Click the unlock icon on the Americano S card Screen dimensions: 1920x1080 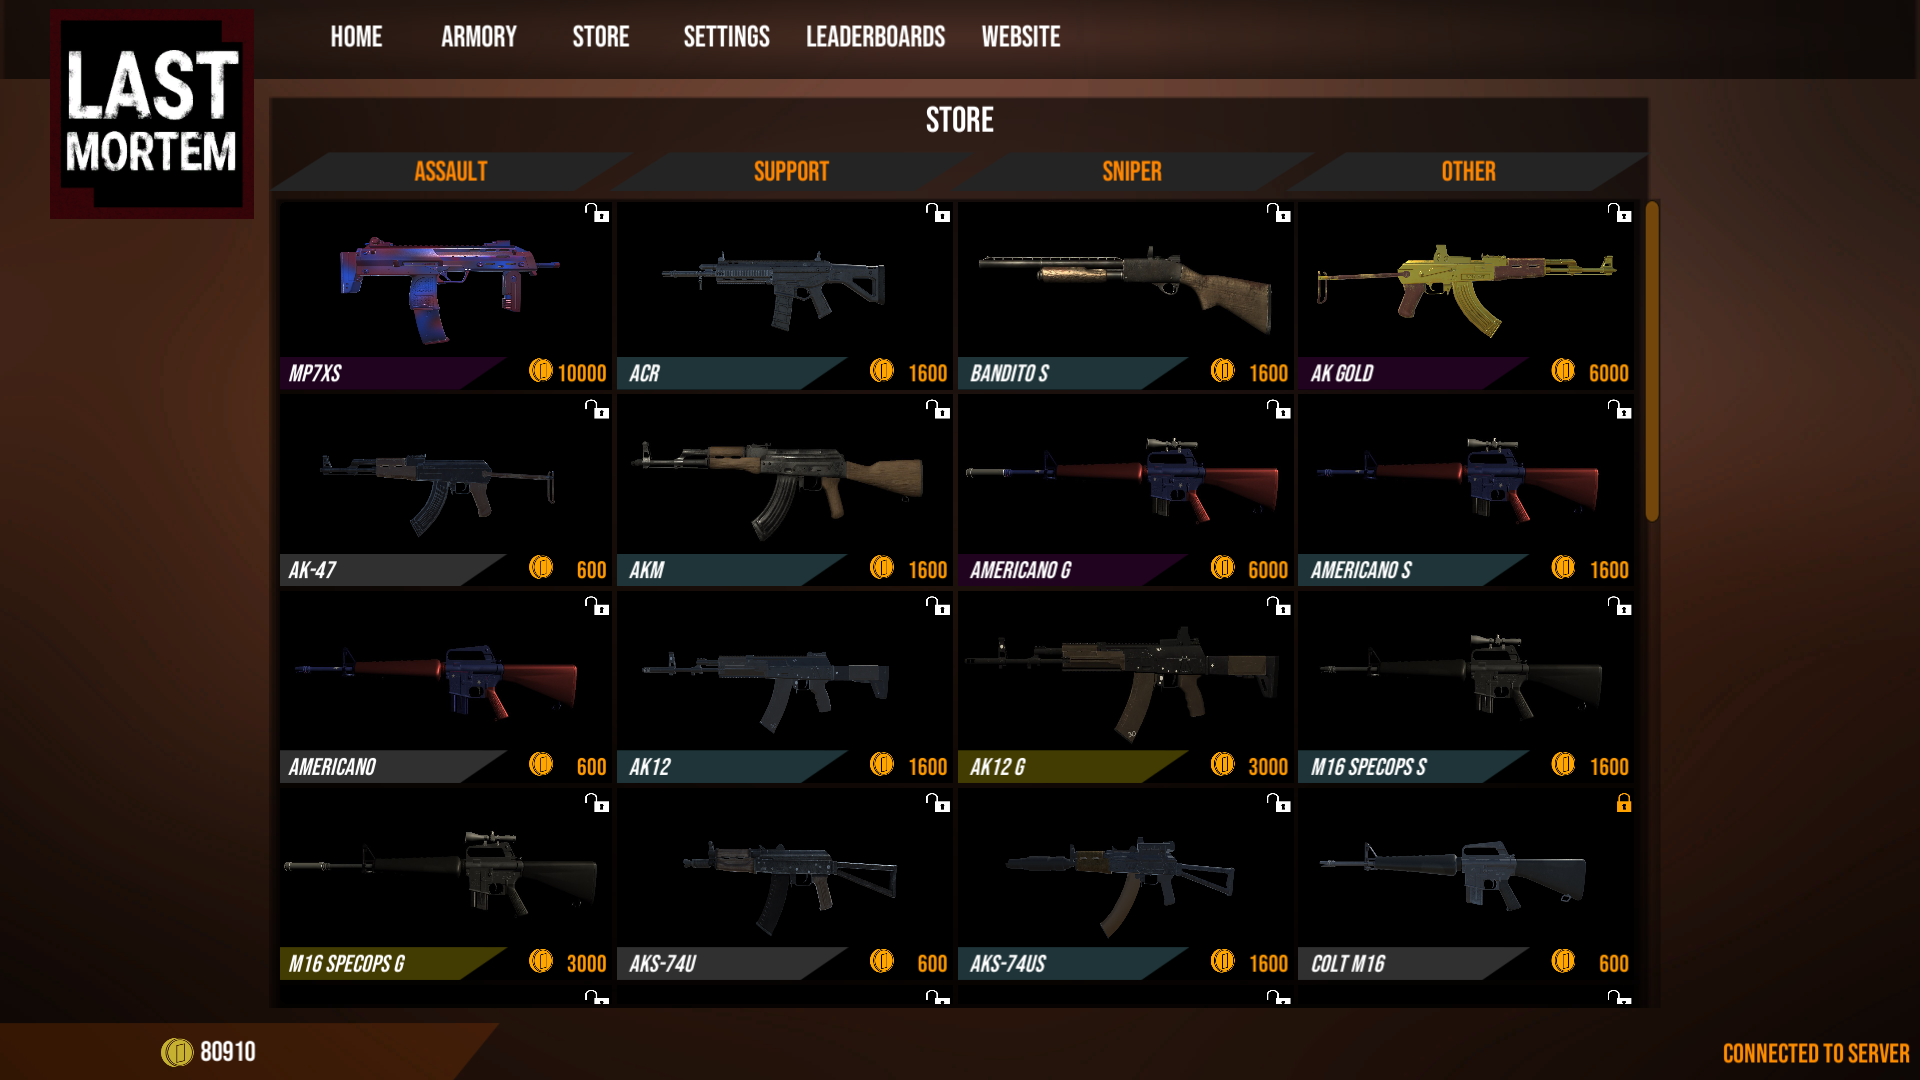[x=1620, y=409]
